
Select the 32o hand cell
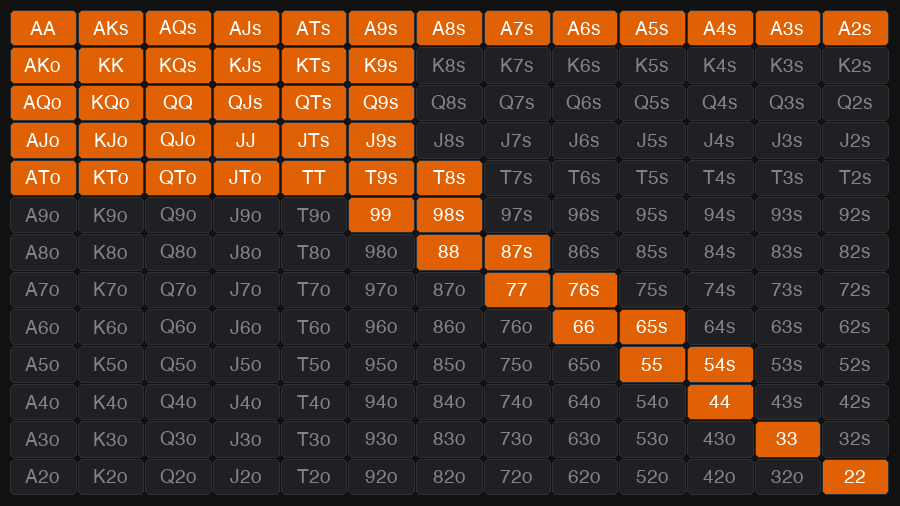pos(788,477)
